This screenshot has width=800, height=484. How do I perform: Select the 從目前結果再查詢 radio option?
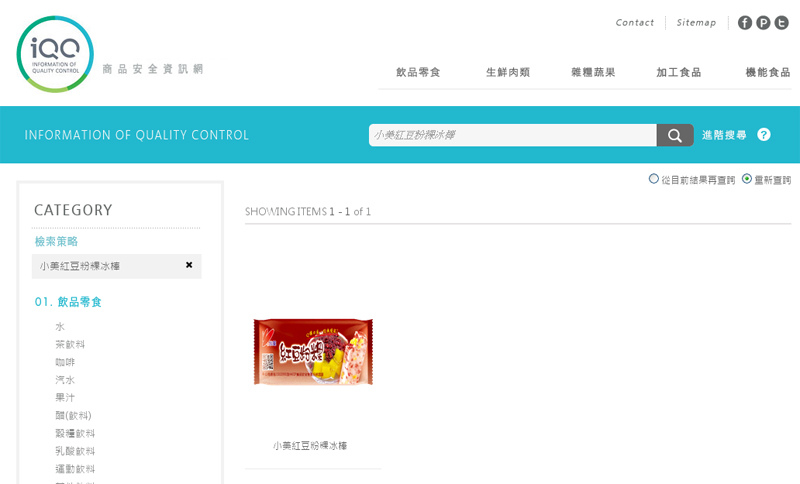(654, 179)
